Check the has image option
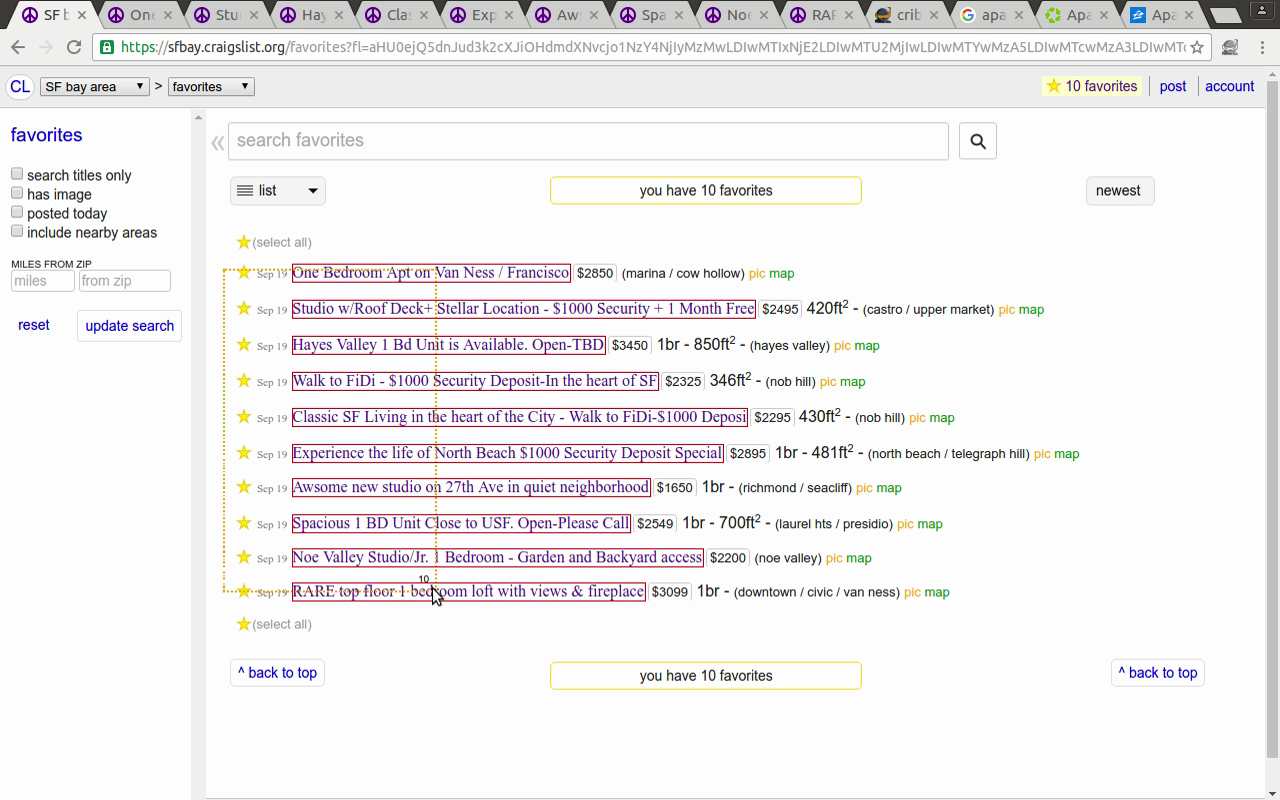This screenshot has height=800, width=1280. click(17, 193)
